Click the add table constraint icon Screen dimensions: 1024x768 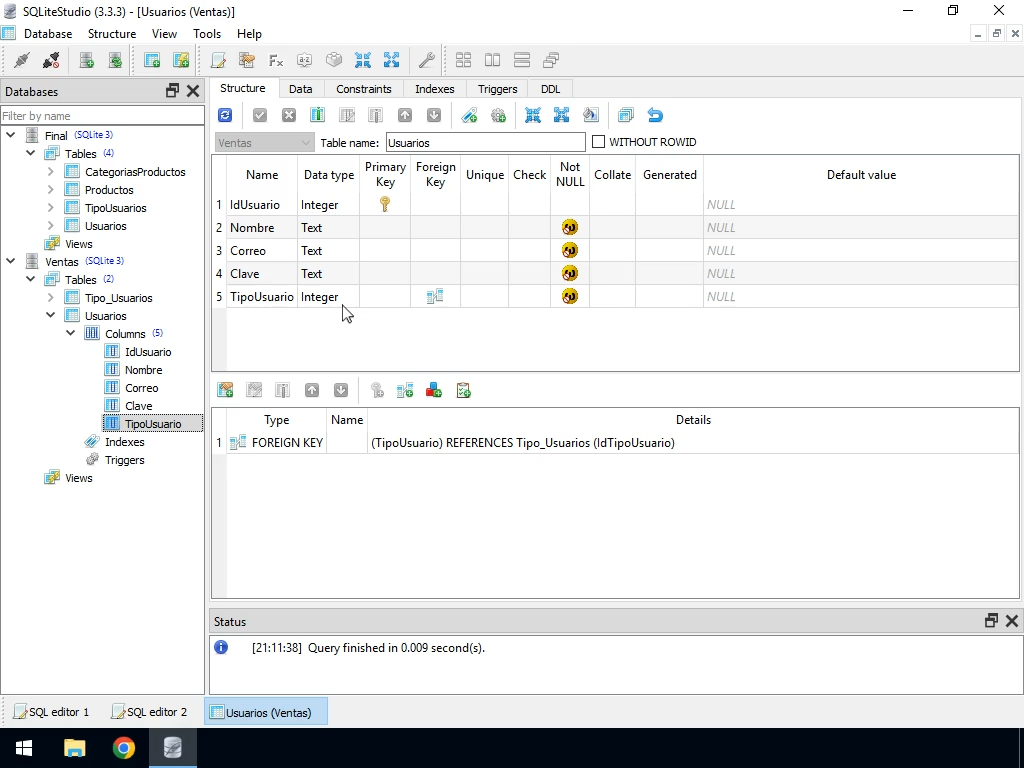tap(225, 390)
